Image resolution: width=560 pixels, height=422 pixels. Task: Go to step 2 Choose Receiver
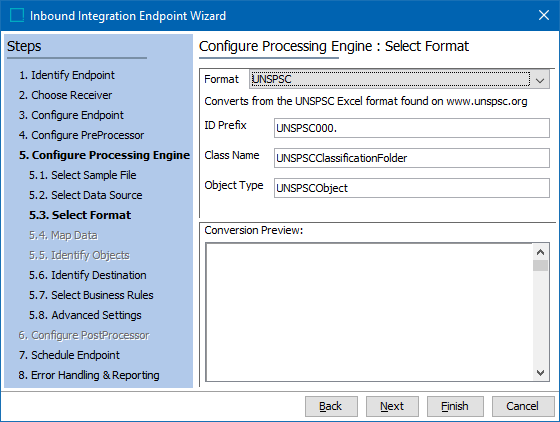coord(65,95)
